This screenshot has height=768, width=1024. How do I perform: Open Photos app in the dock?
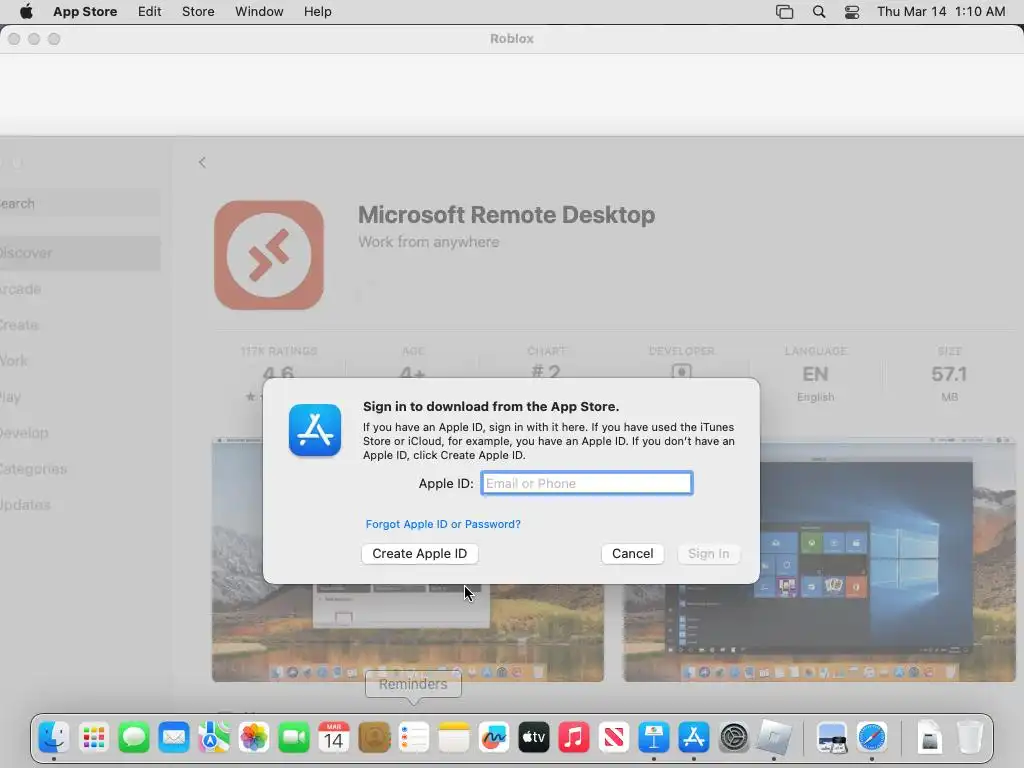(253, 737)
